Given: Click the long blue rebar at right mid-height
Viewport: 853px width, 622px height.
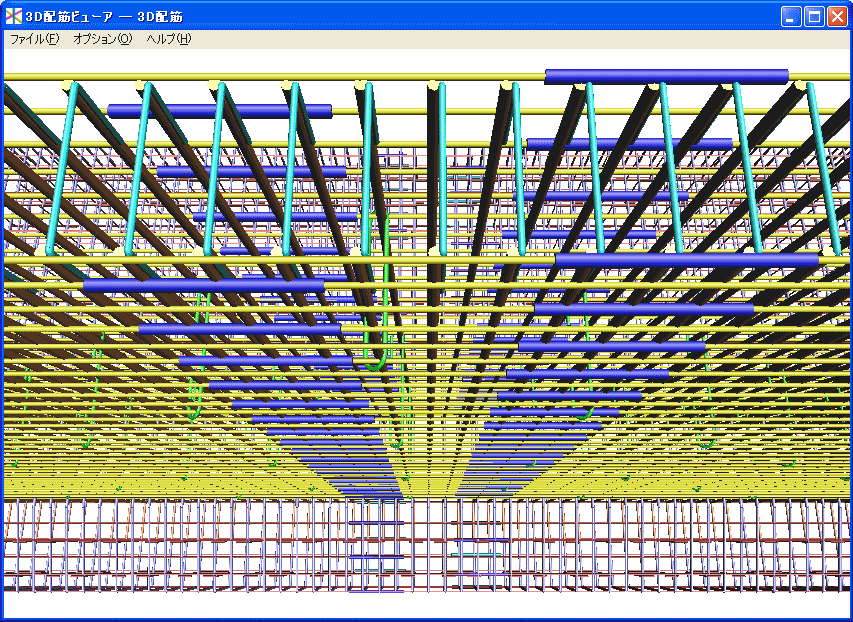Looking at the screenshot, I should (x=686, y=260).
